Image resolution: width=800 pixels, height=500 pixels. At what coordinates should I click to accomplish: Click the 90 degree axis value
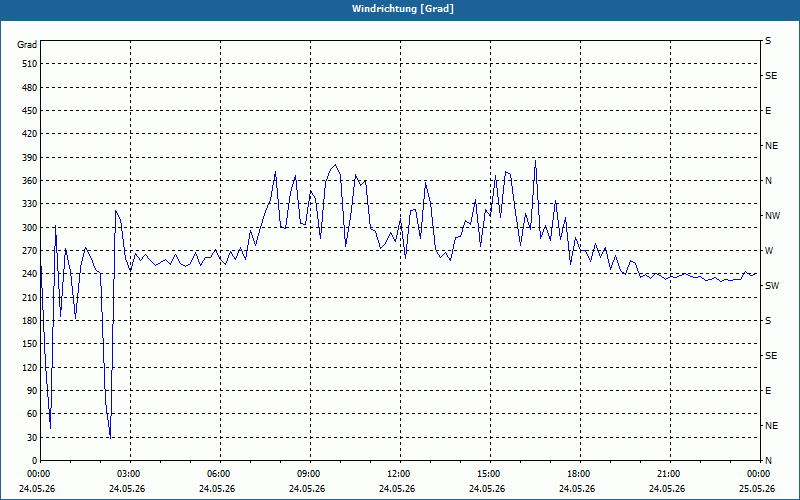coord(32,391)
